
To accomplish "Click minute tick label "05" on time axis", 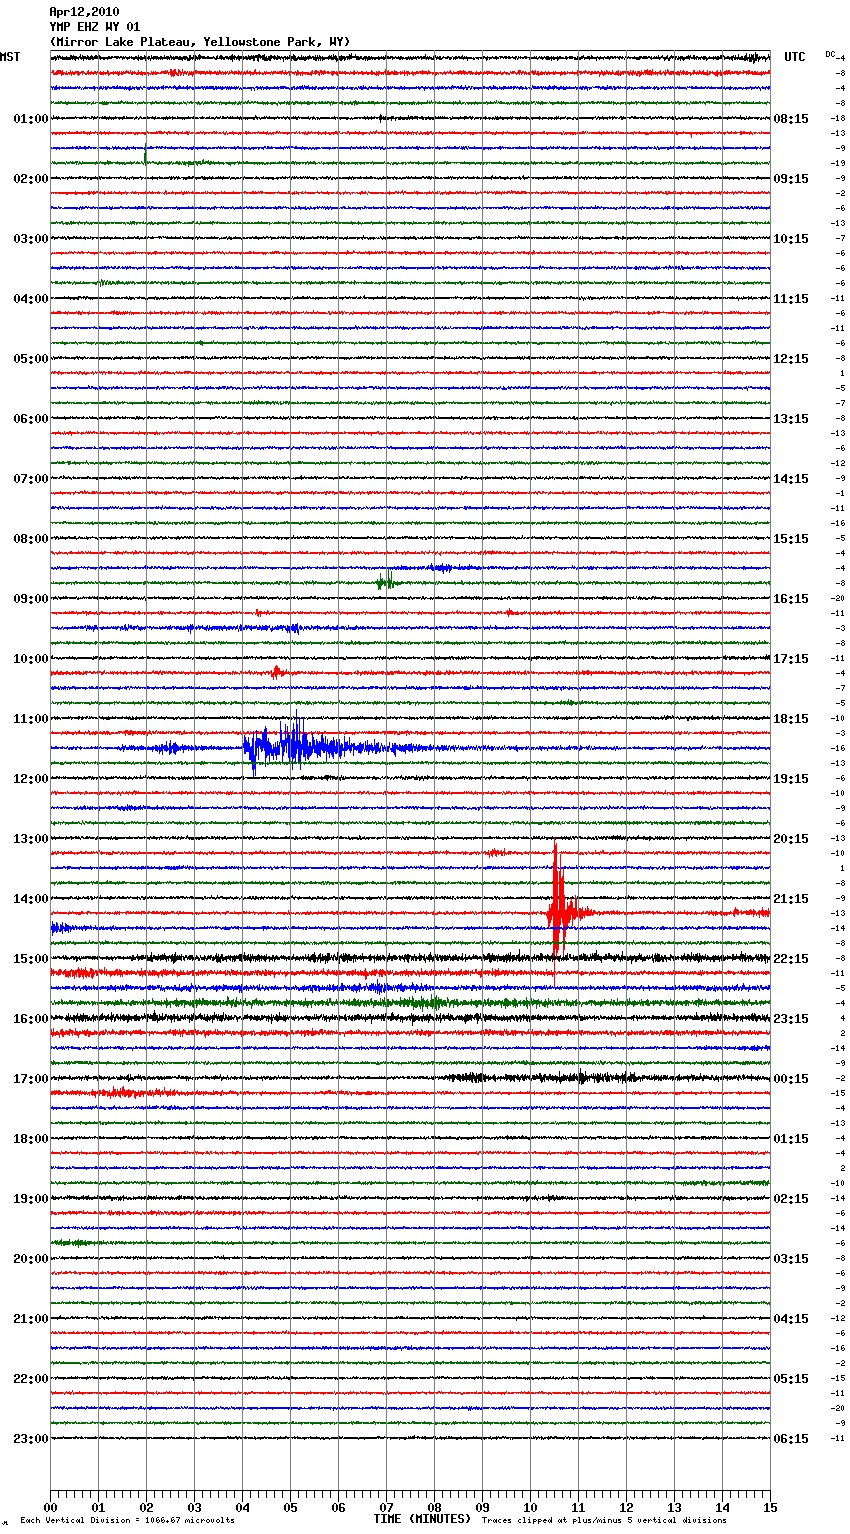I will coord(290,1507).
